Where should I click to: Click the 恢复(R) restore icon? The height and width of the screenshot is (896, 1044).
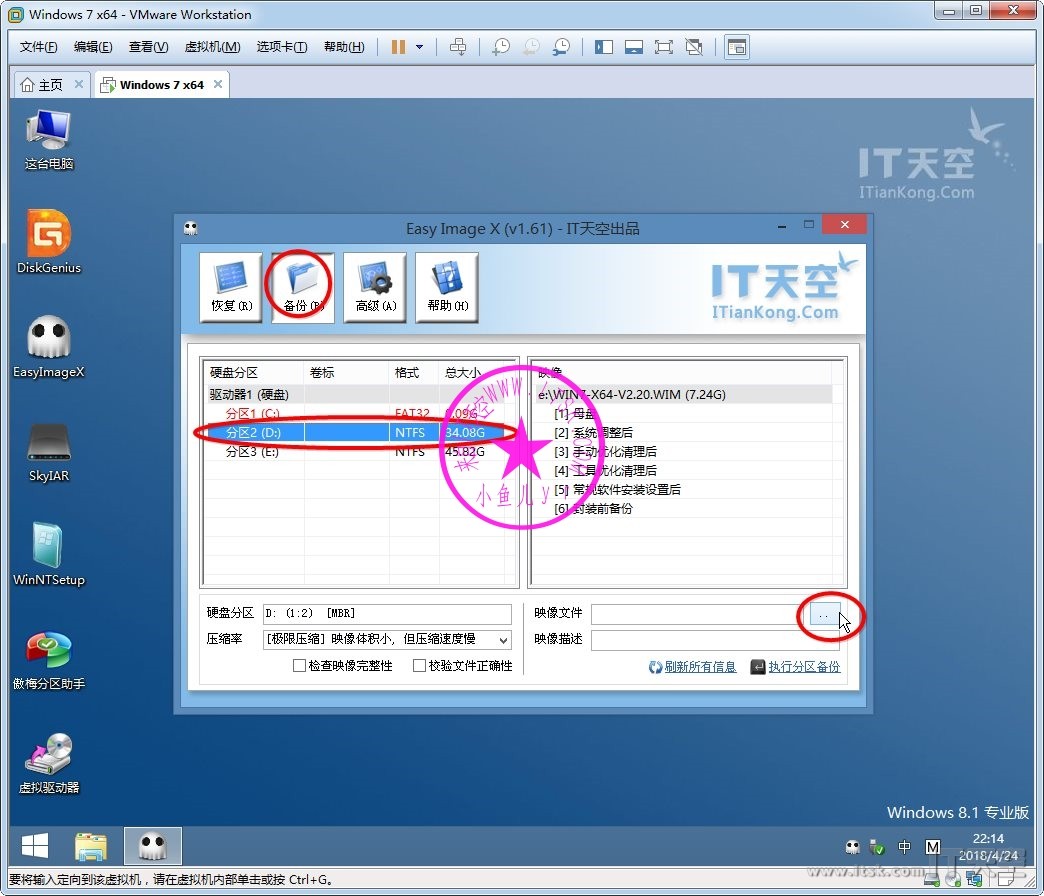[x=230, y=286]
